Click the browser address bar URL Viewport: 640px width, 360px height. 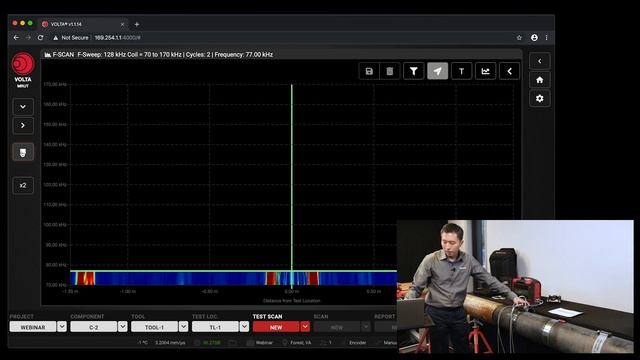pyautogui.click(x=118, y=38)
